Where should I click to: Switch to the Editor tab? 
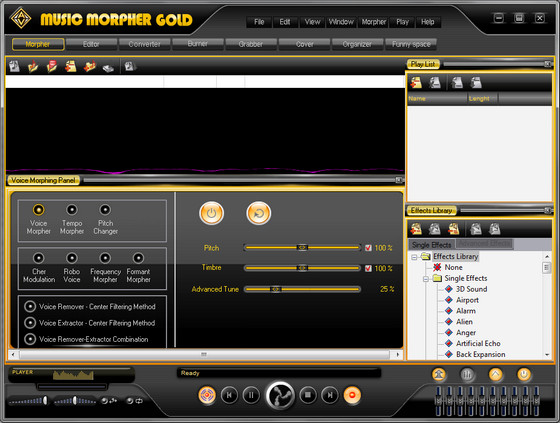(x=91, y=44)
